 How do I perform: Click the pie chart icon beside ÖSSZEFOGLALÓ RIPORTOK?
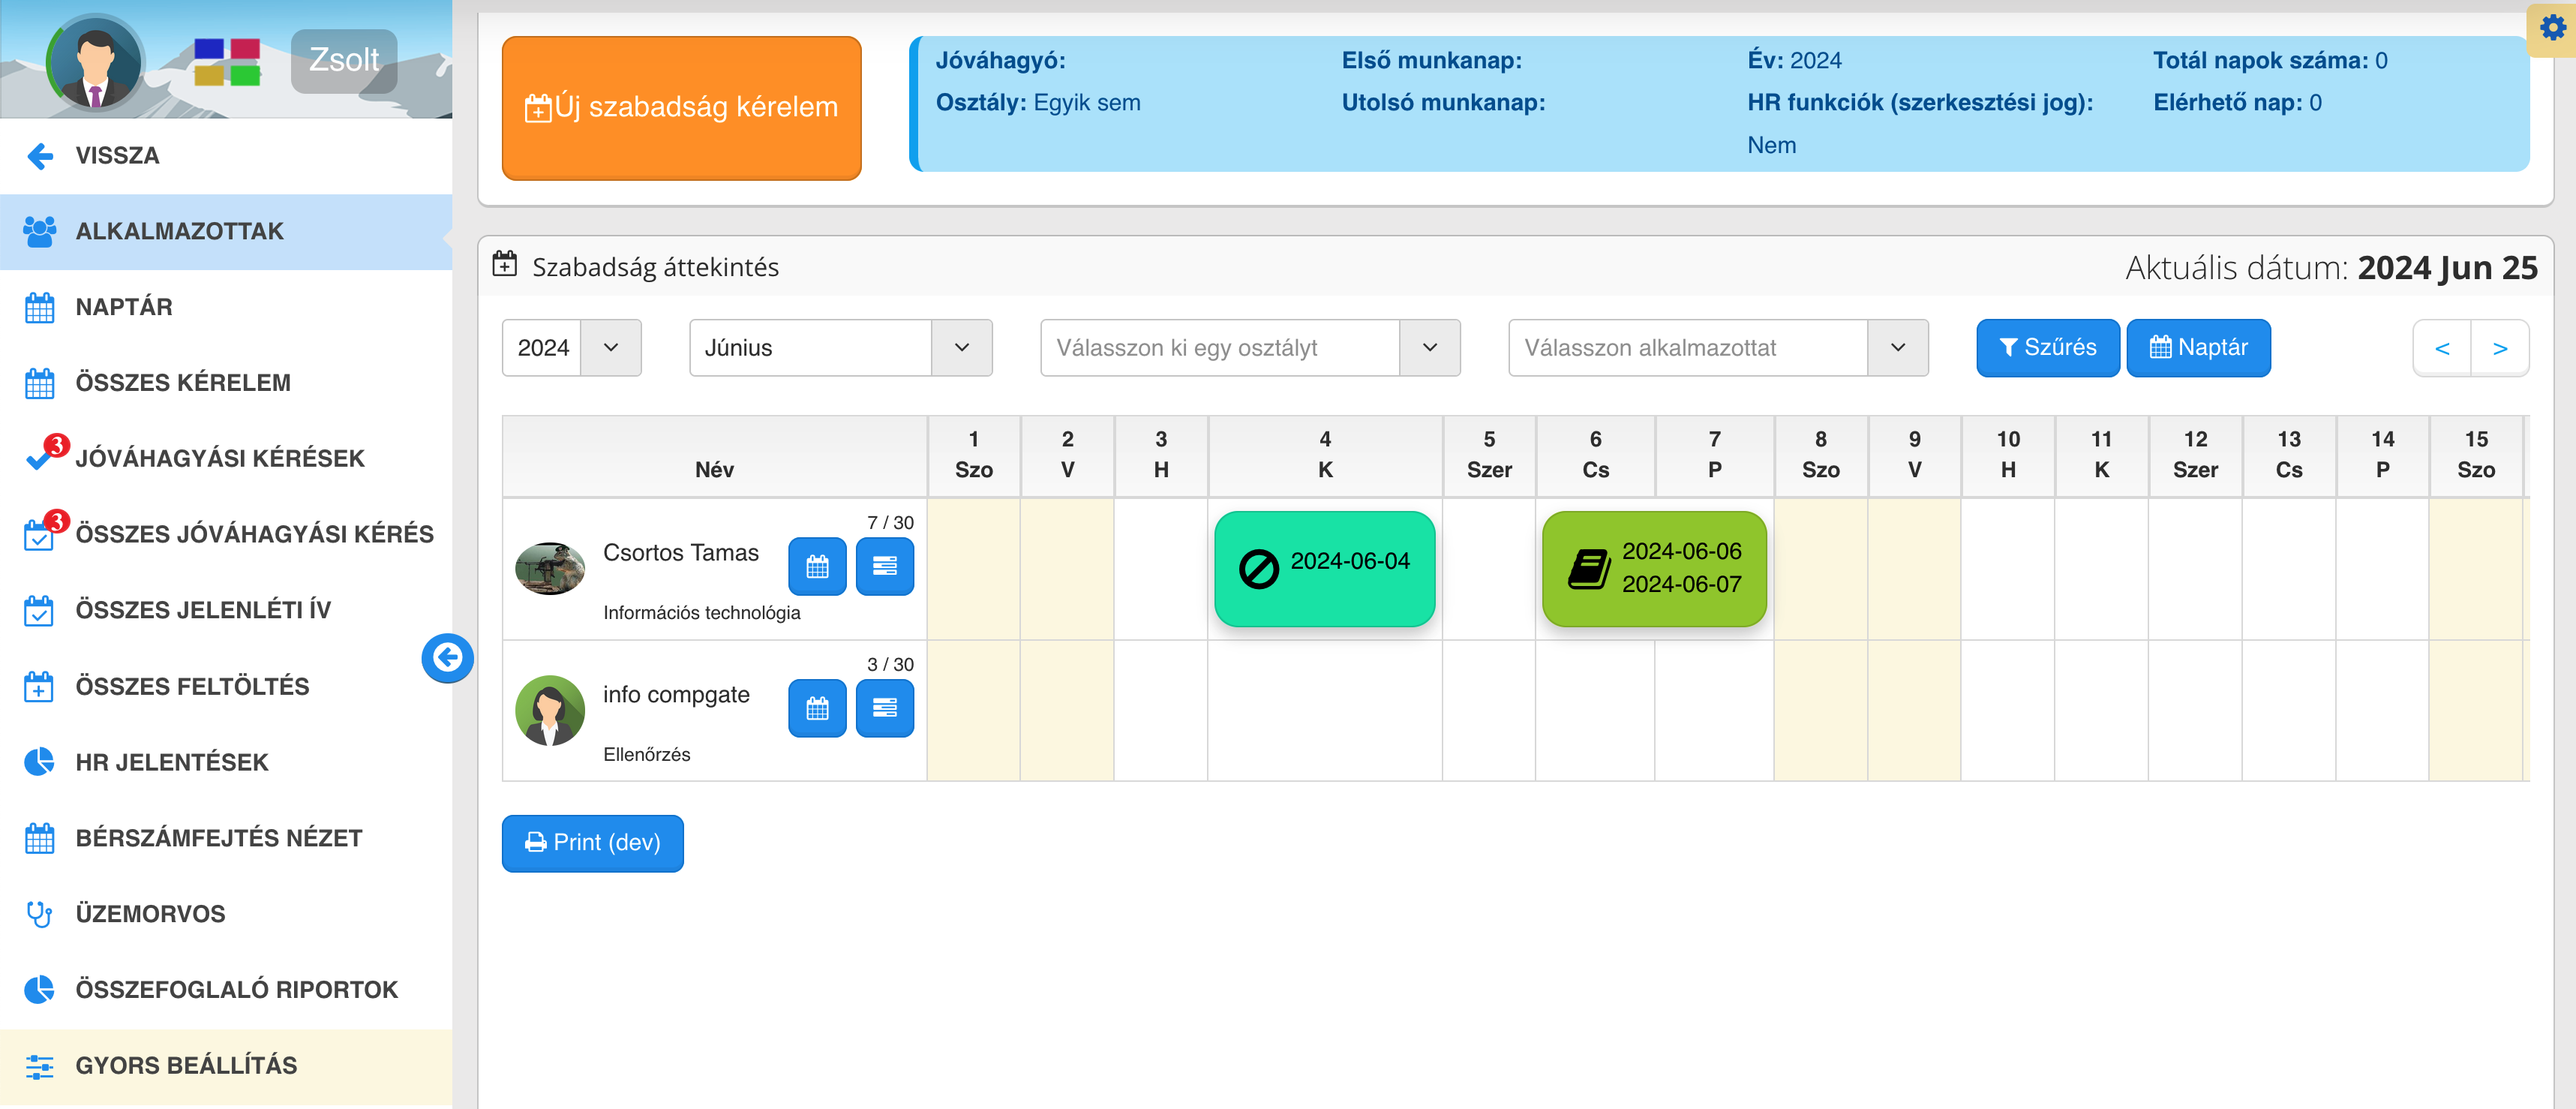pyautogui.click(x=40, y=990)
